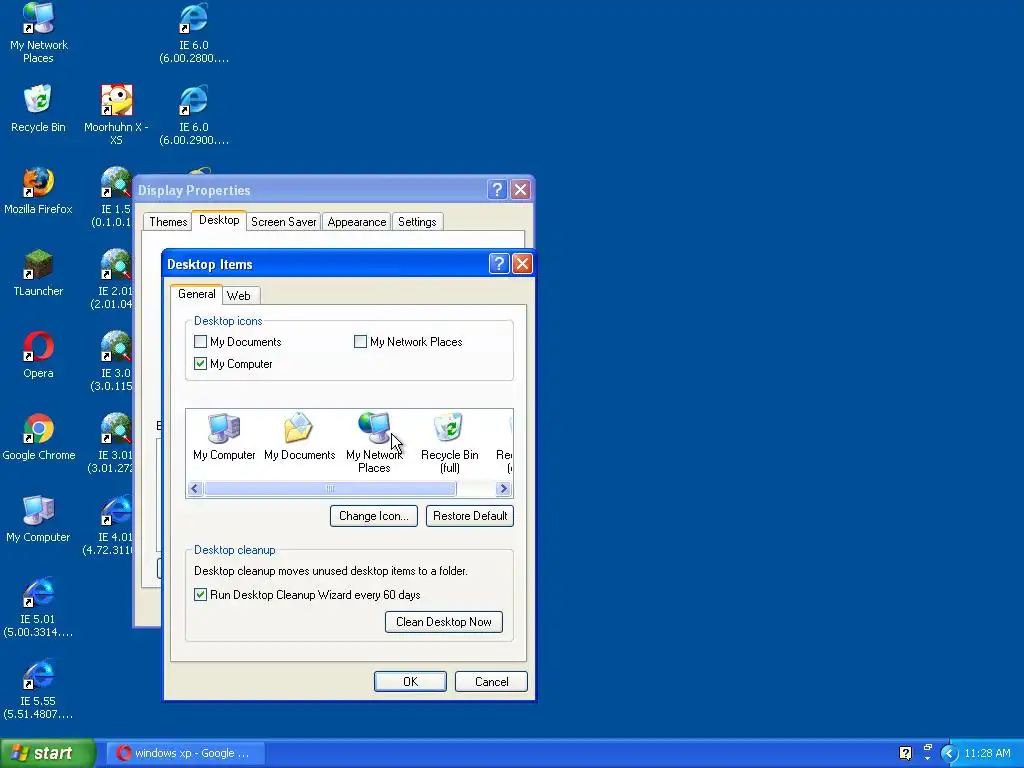1024x768 pixels.
Task: Click the Display Properties help question mark button
Action: tap(497, 190)
